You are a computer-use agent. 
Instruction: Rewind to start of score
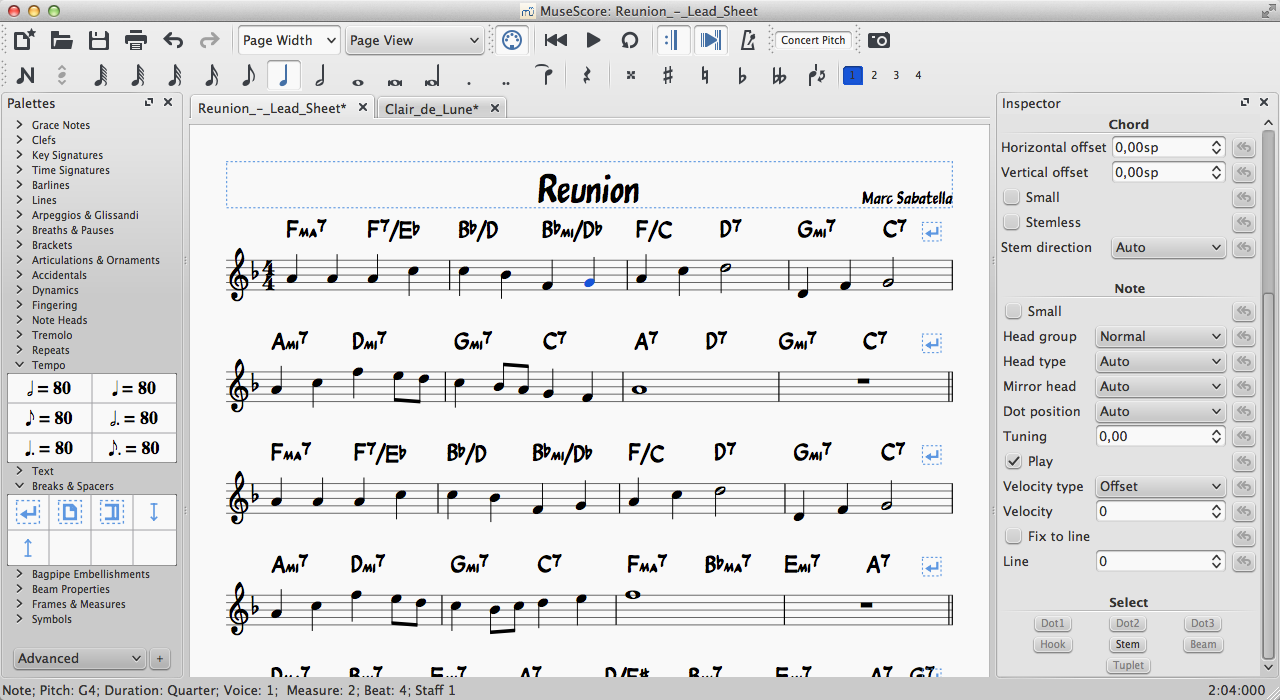tap(556, 40)
